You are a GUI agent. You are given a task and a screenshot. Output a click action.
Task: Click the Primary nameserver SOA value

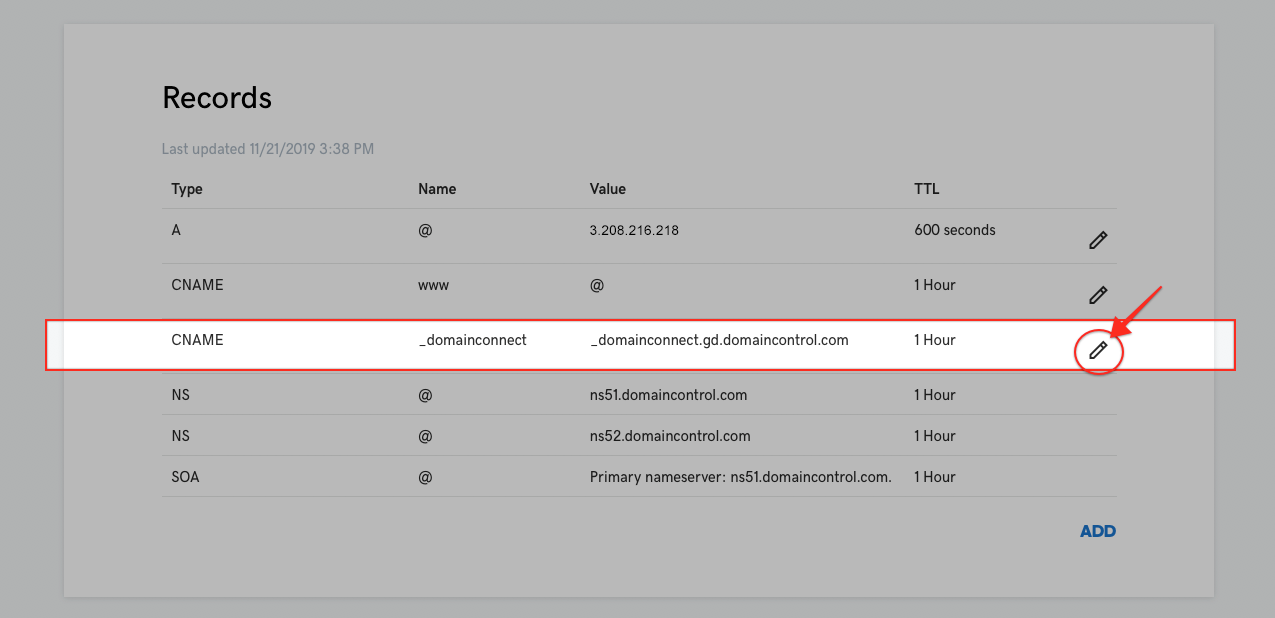click(x=741, y=477)
